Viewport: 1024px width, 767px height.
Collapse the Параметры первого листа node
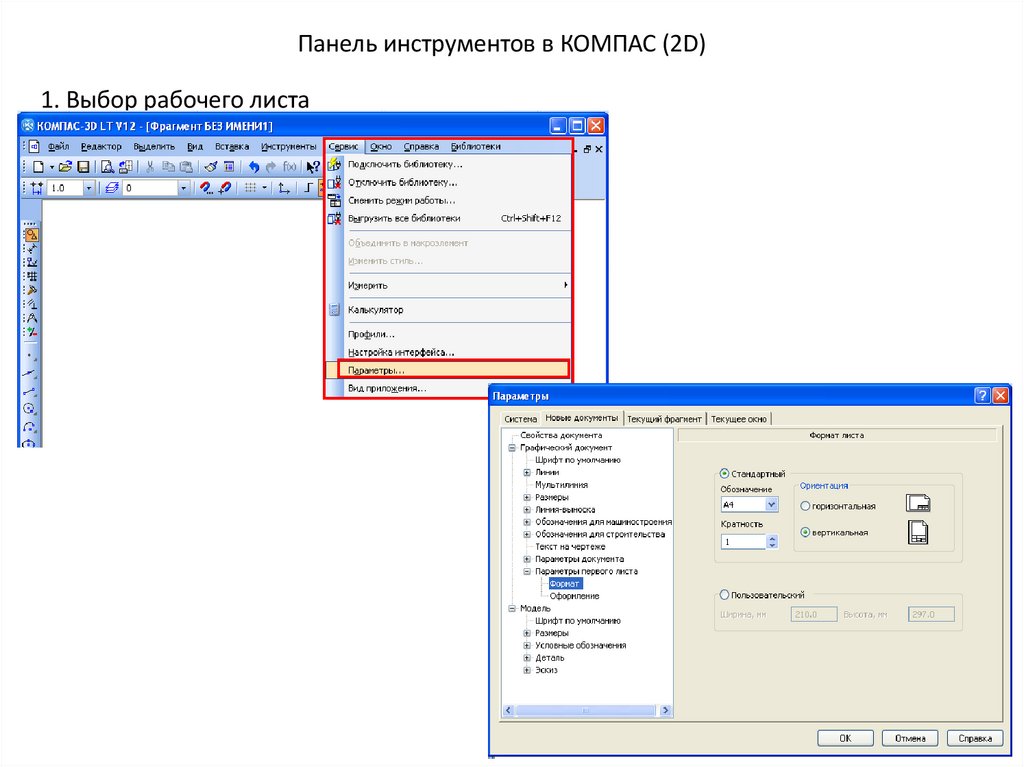(527, 571)
